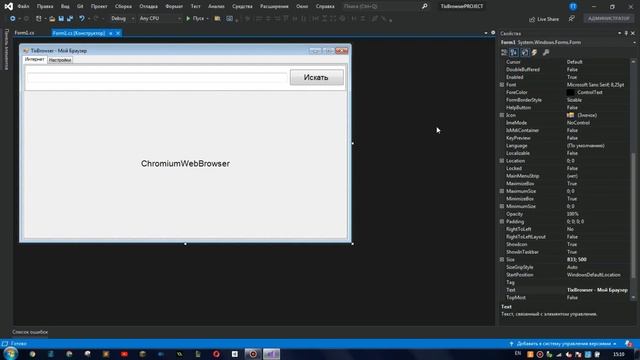Click the EN language indicator in tray
The image size is (640, 360).
coord(518,353)
